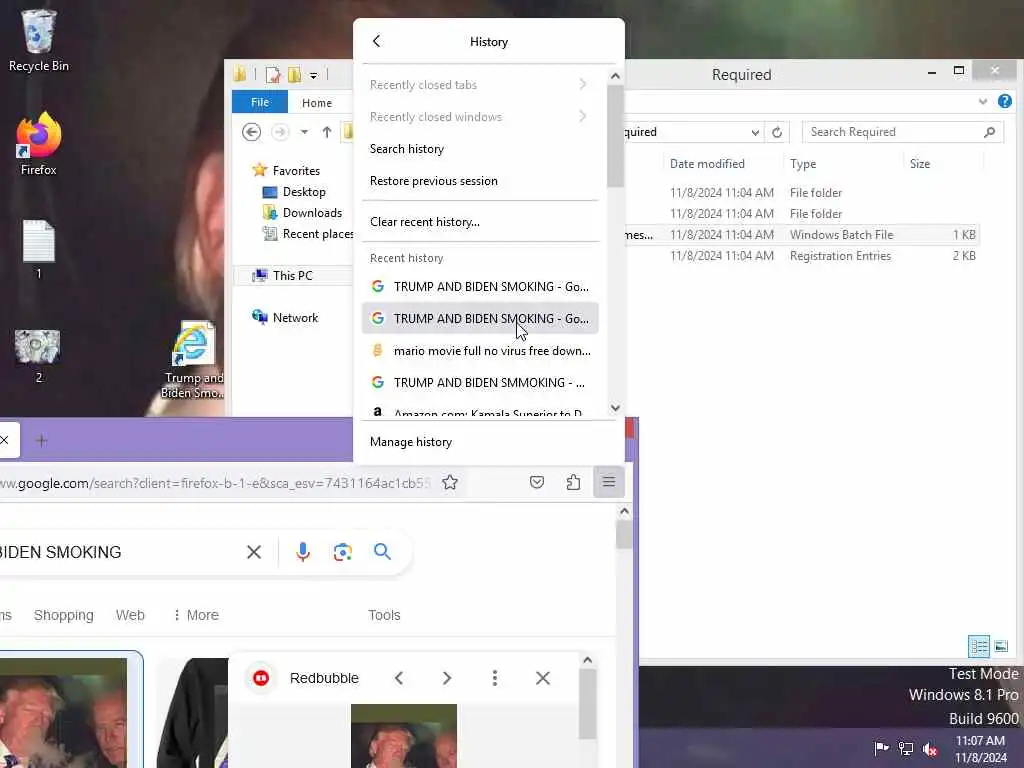Switch Google results to Web
The width and height of the screenshot is (1024, 768).
130,615
